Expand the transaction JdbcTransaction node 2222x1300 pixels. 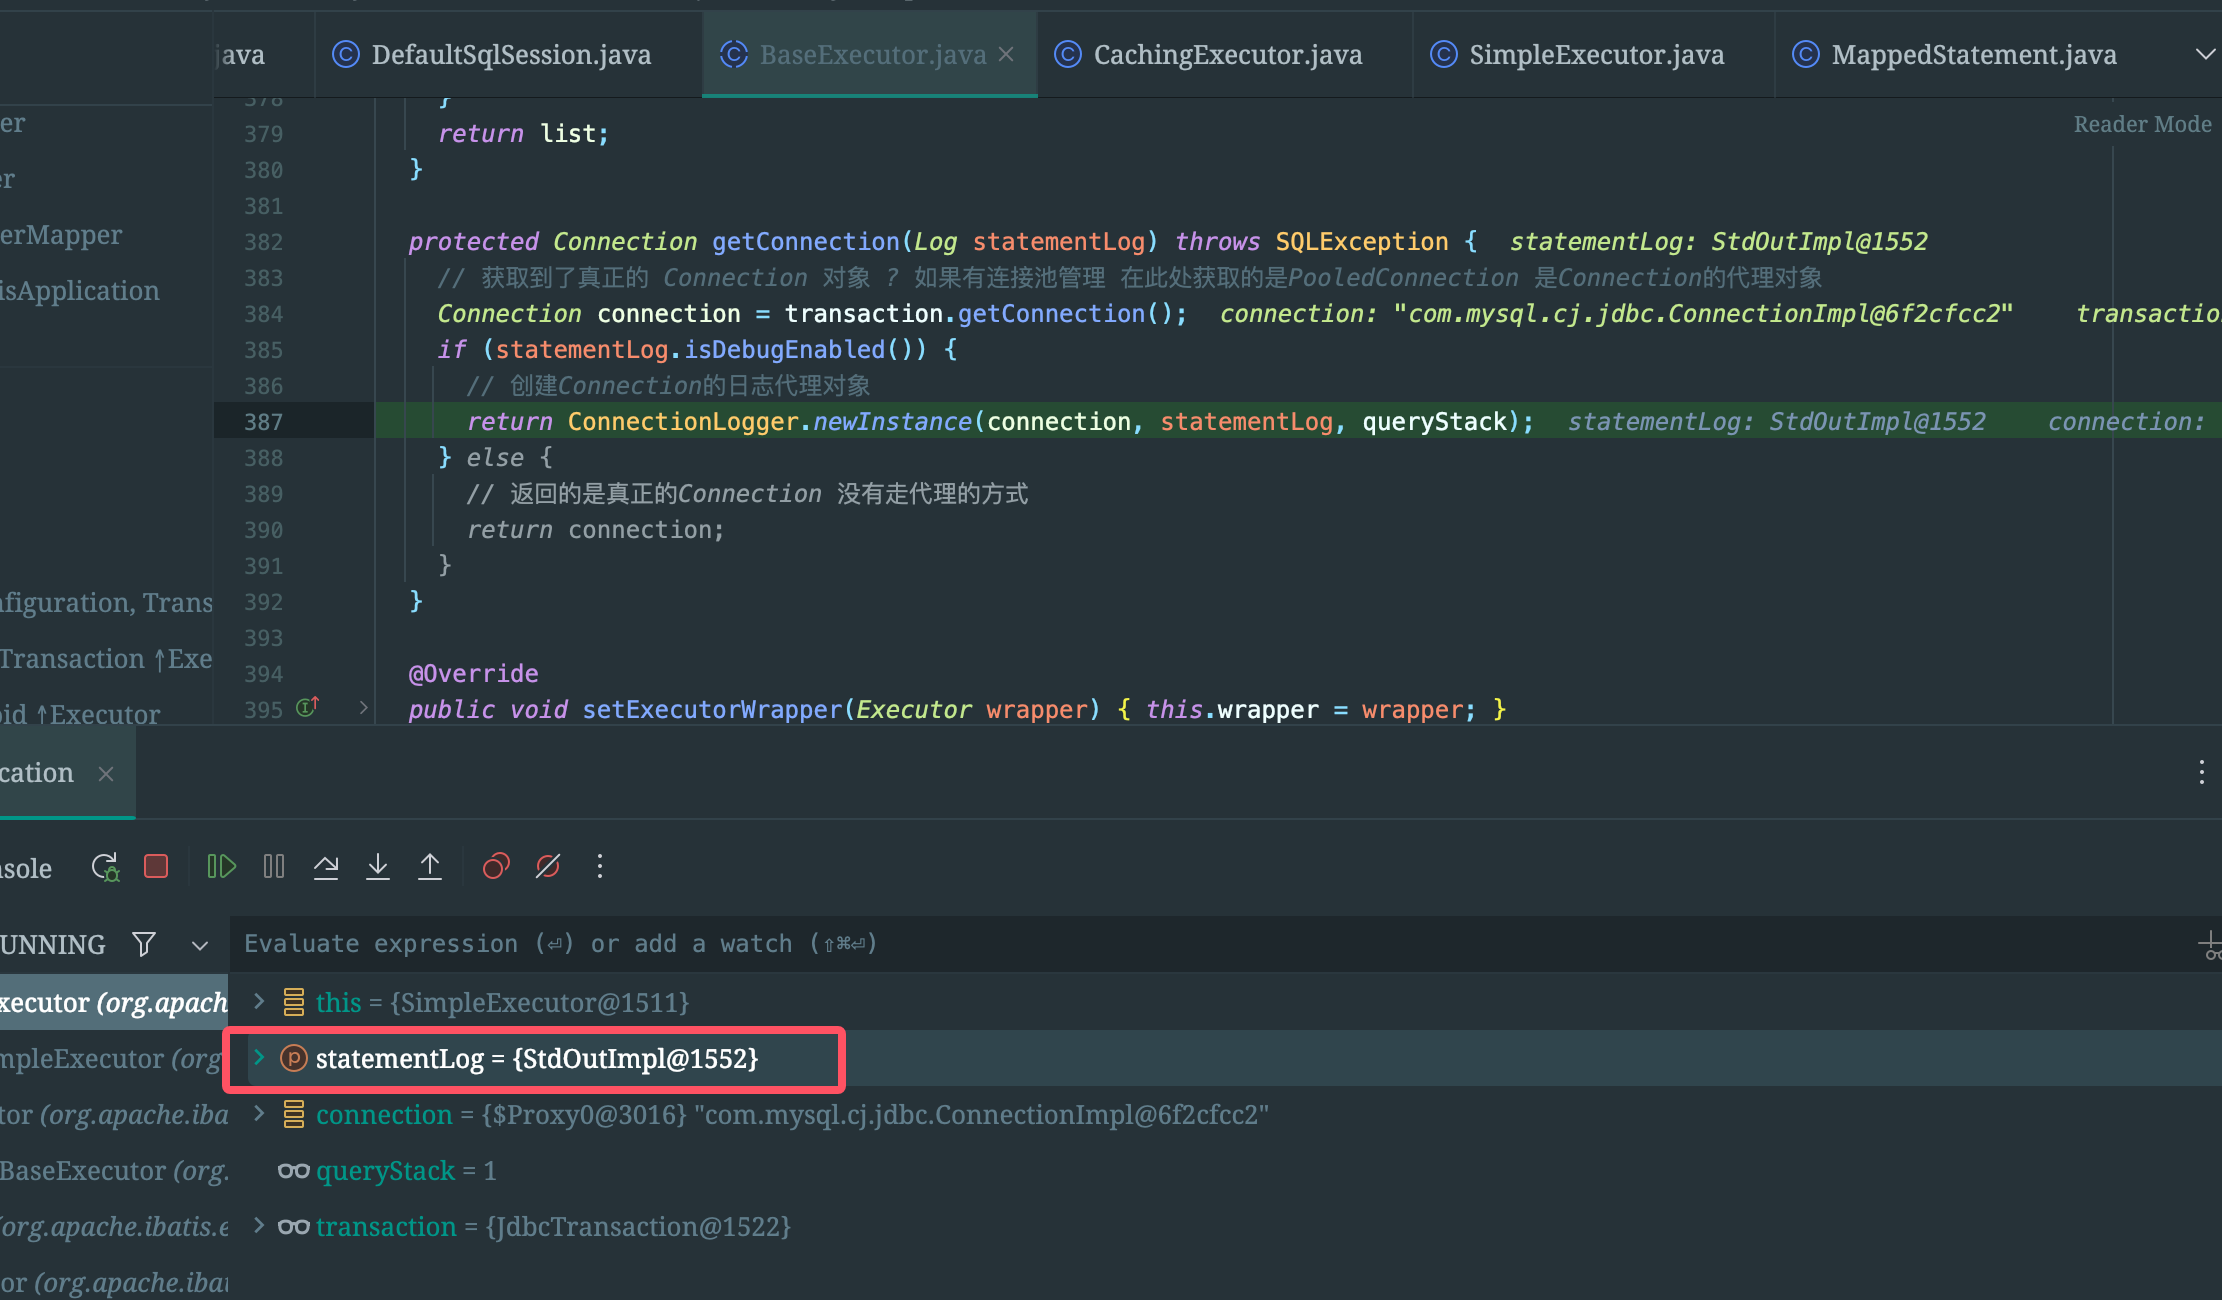259,1225
